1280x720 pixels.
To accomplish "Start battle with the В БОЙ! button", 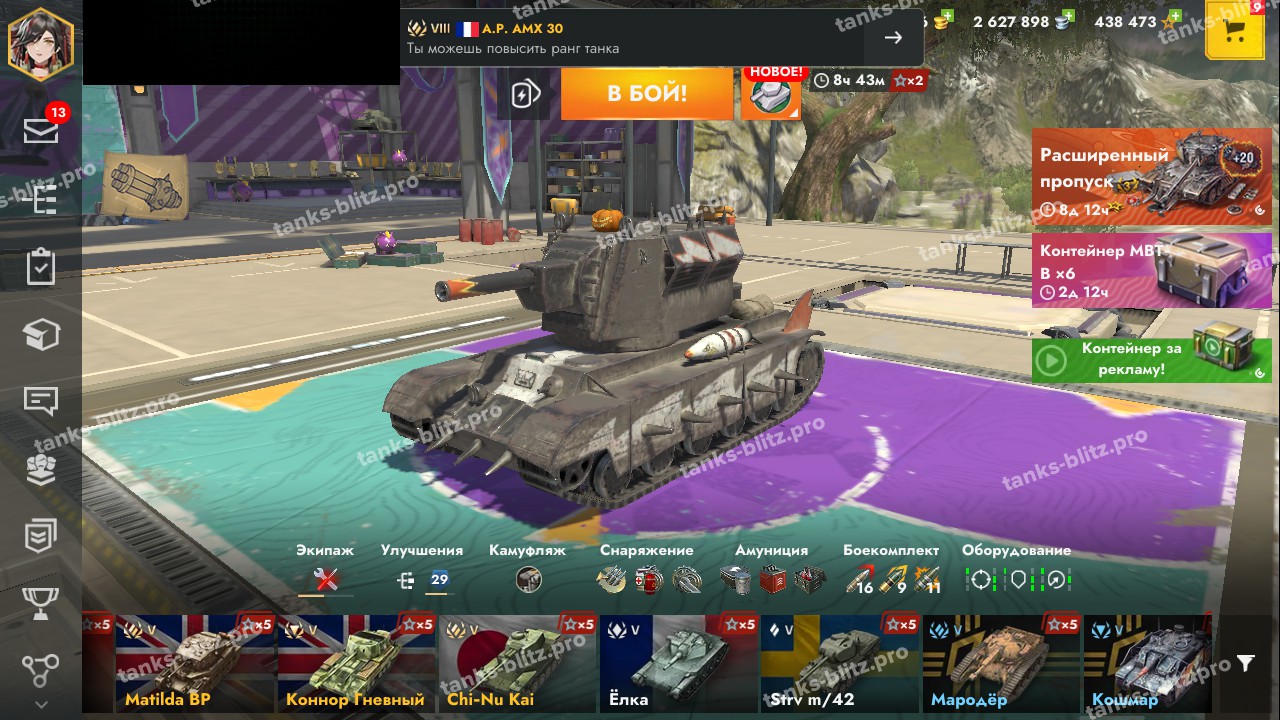I will pos(647,95).
